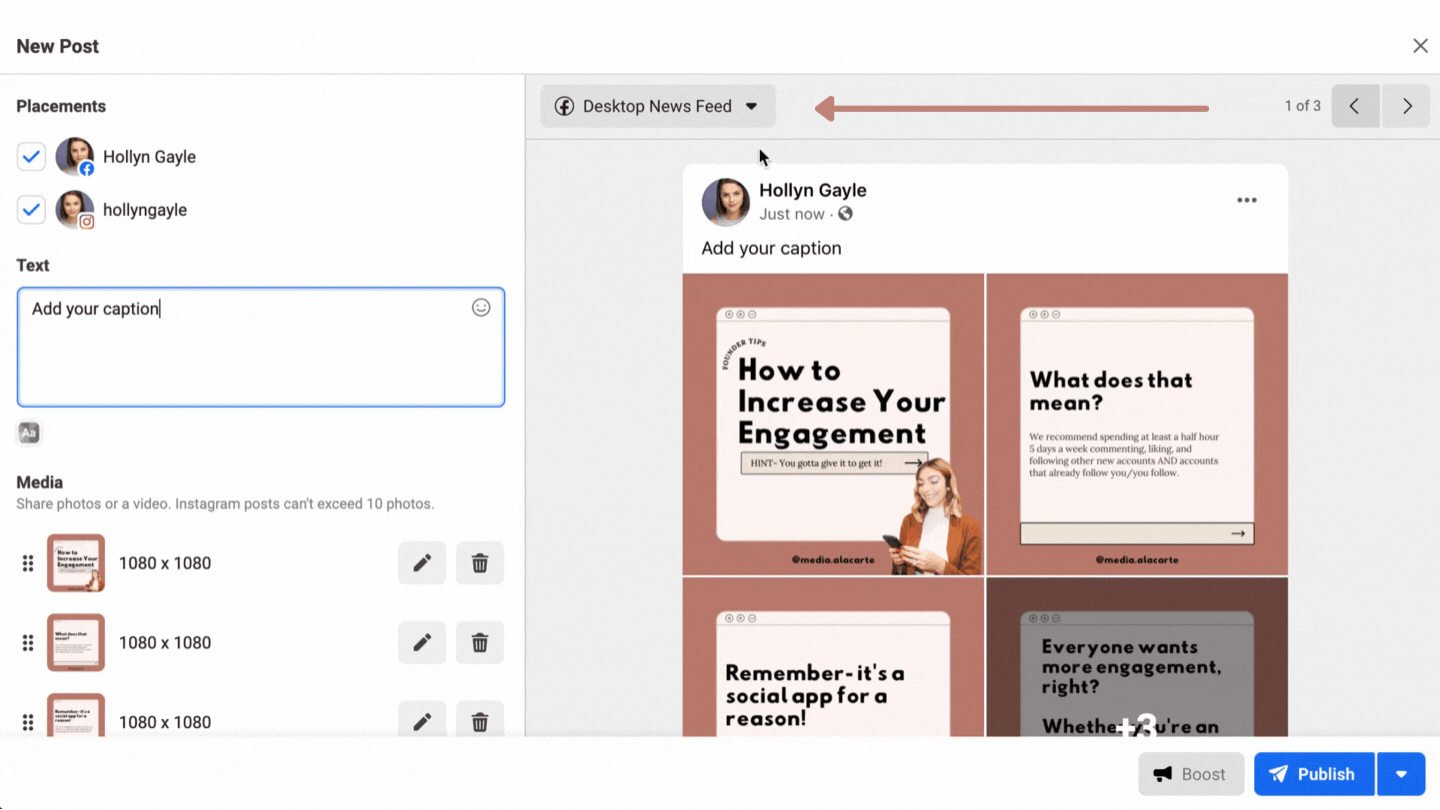This screenshot has height=810, width=1440.
Task: Open the post preview three-dot menu
Action: pos(1246,200)
